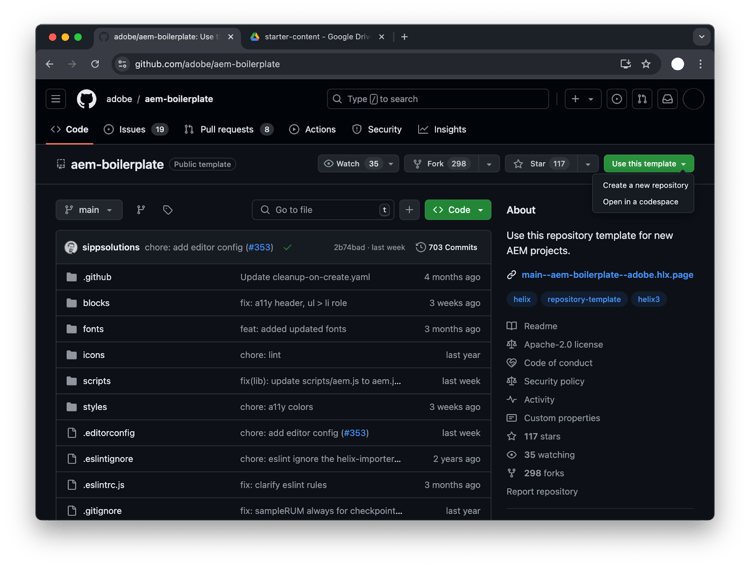Open the GitHub hamburger navigation menu
Screen dimensions: 750x567
[x=55, y=99]
